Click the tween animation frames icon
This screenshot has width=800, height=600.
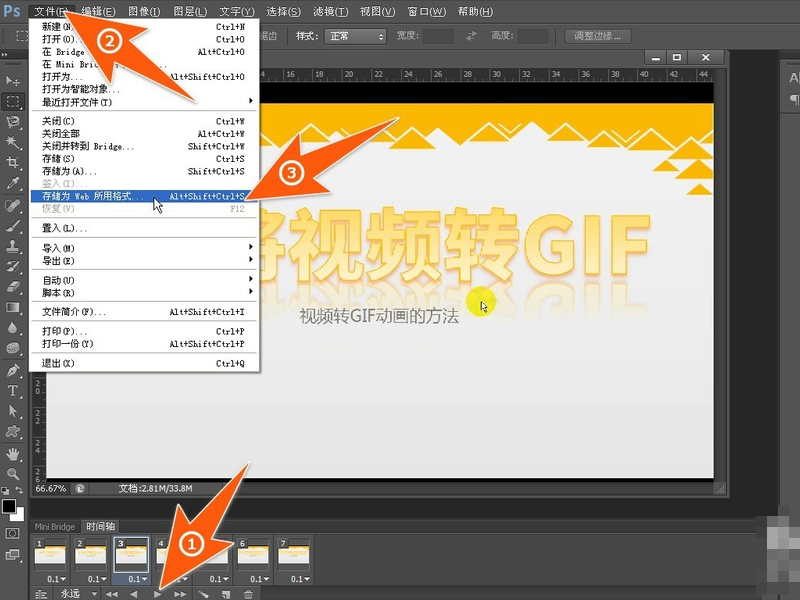[x=203, y=594]
